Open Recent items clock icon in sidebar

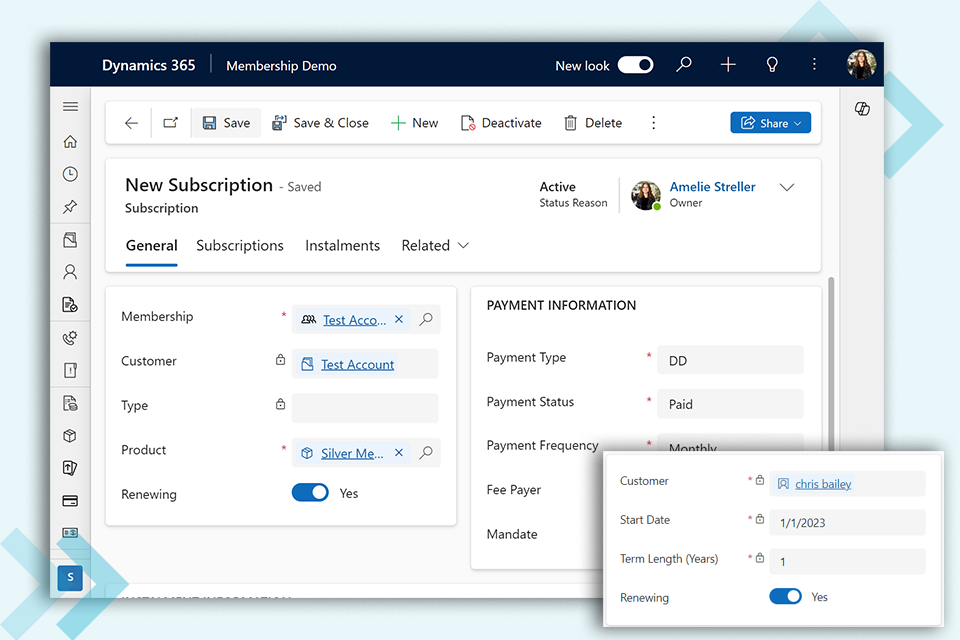click(70, 174)
